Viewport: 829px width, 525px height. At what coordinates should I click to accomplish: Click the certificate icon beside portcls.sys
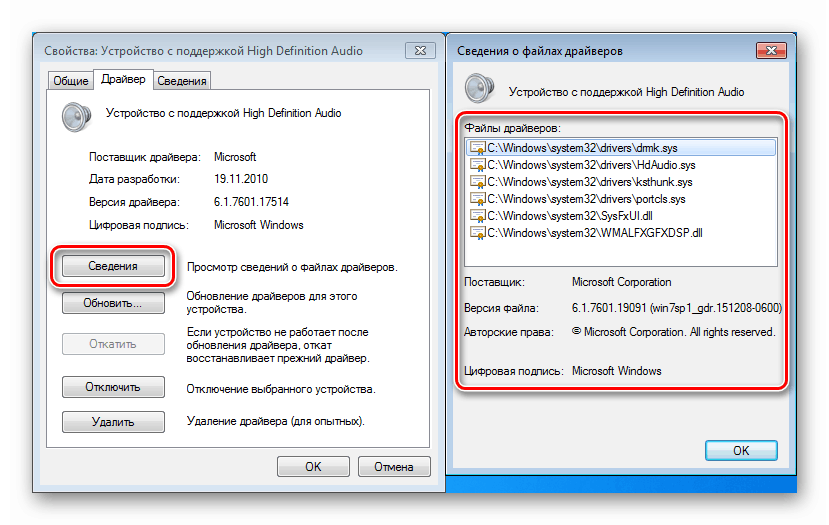(478, 199)
